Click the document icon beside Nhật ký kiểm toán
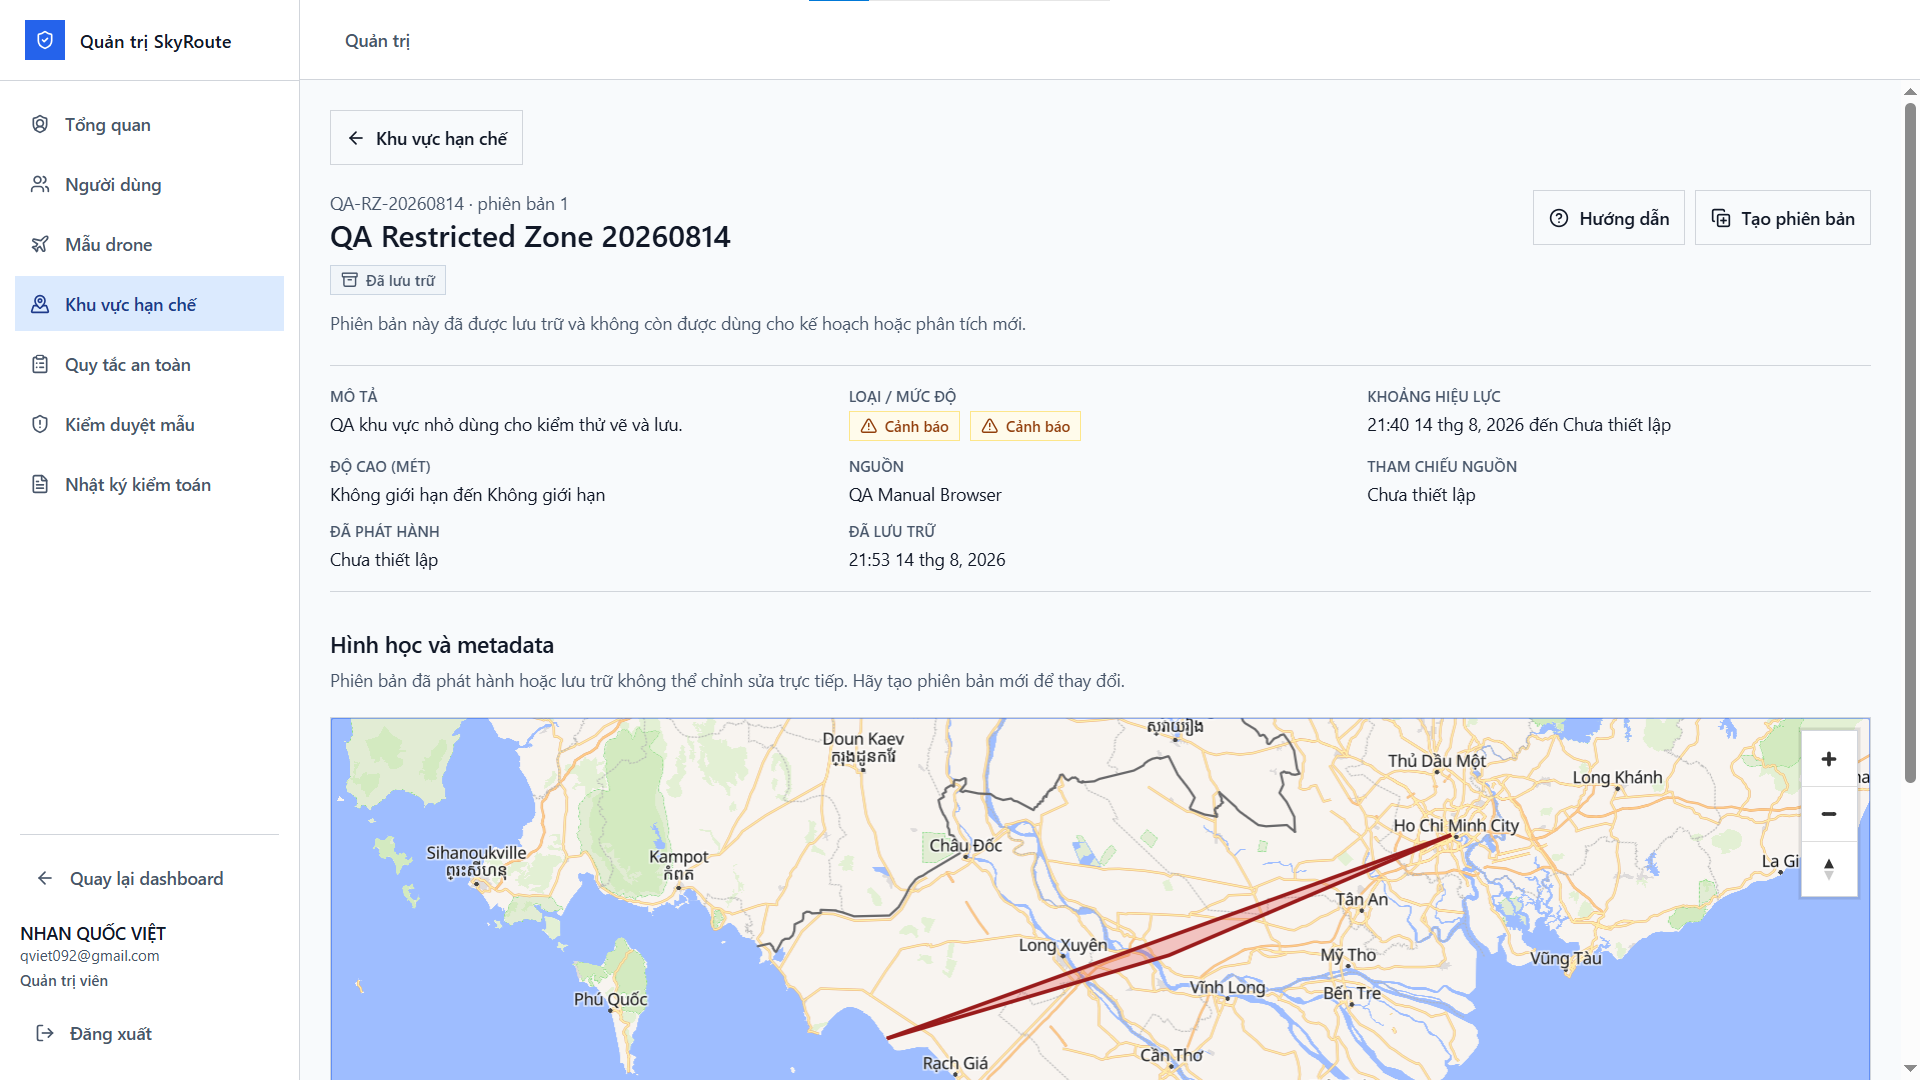Image resolution: width=1920 pixels, height=1080 pixels. point(40,484)
